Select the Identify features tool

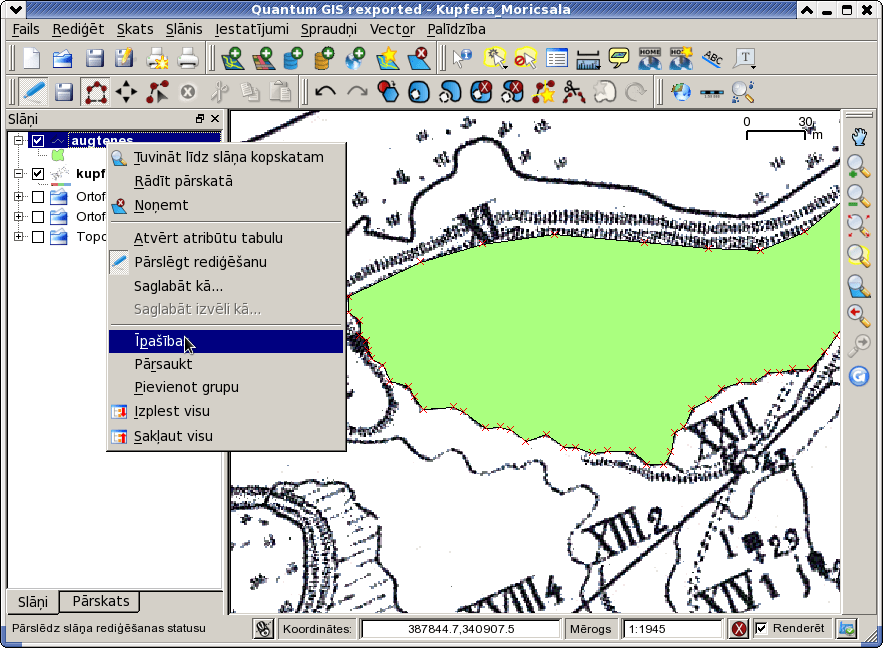click(462, 58)
